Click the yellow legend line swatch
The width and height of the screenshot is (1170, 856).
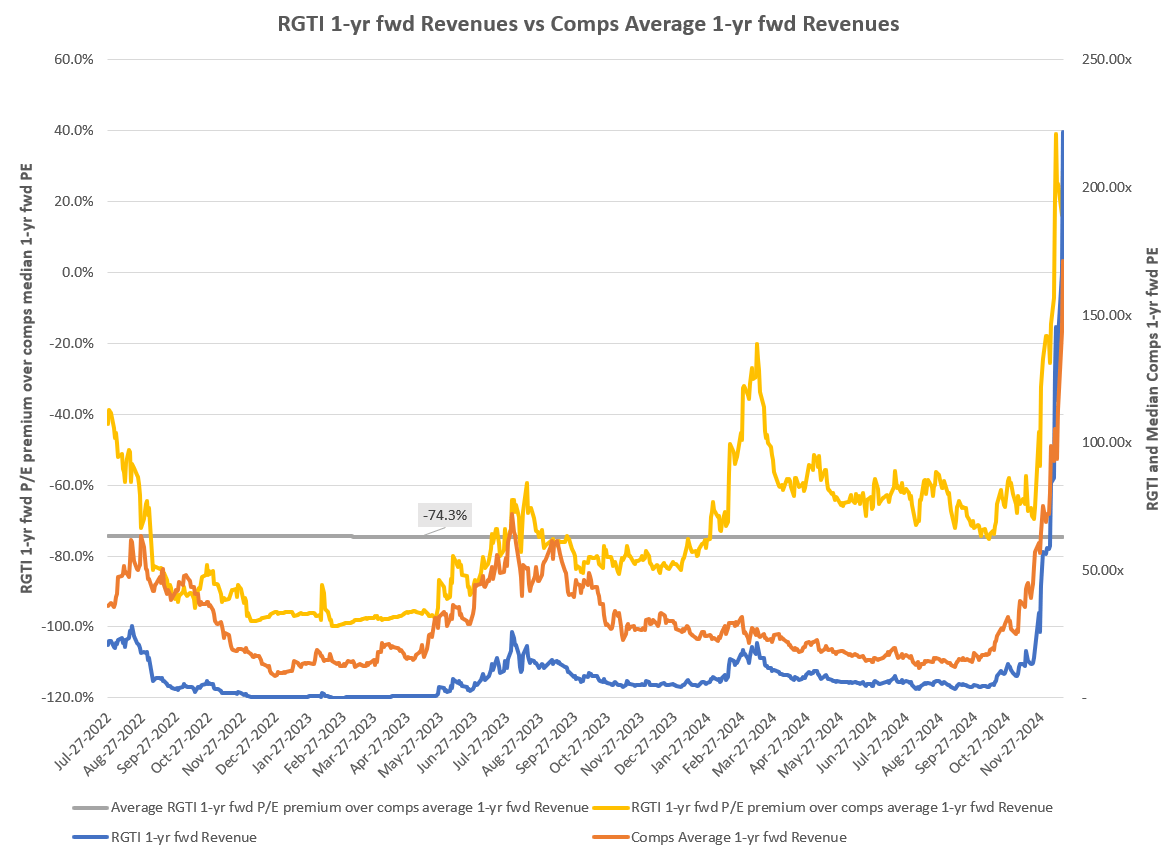(x=611, y=807)
